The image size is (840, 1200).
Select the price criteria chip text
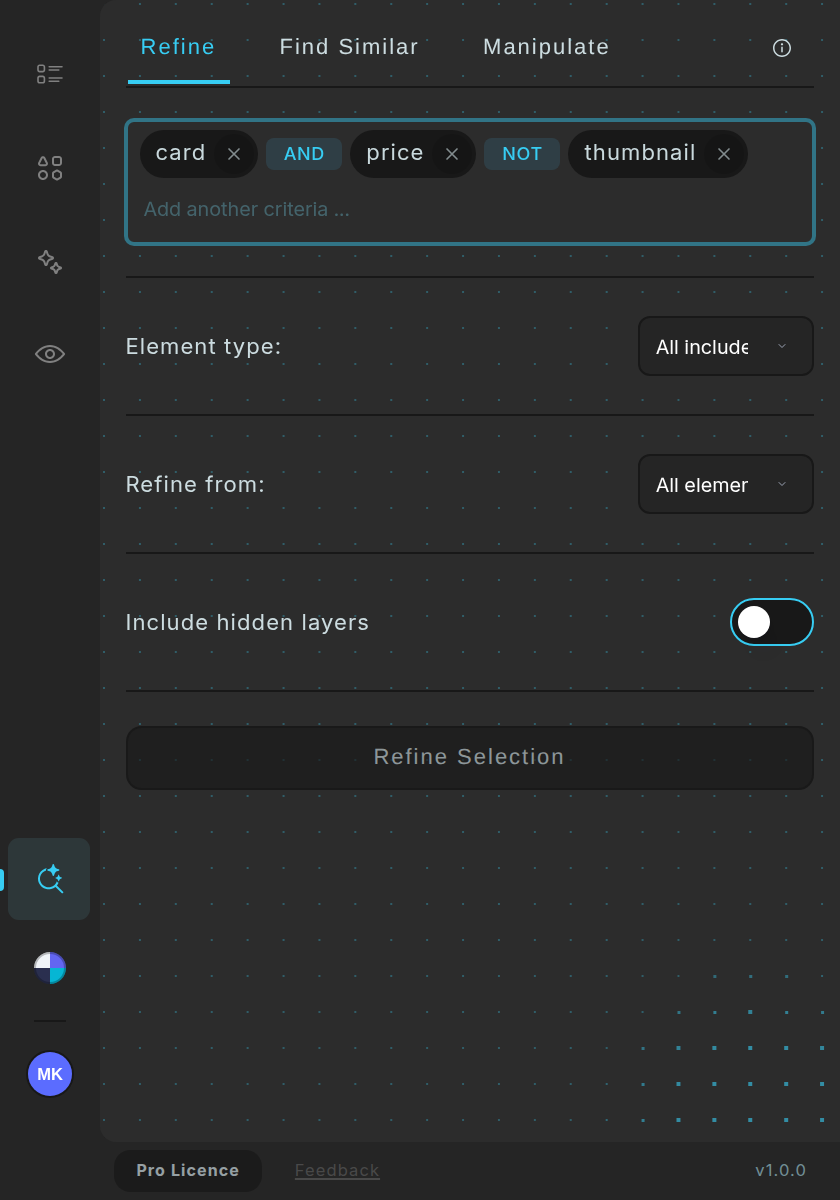tap(395, 153)
